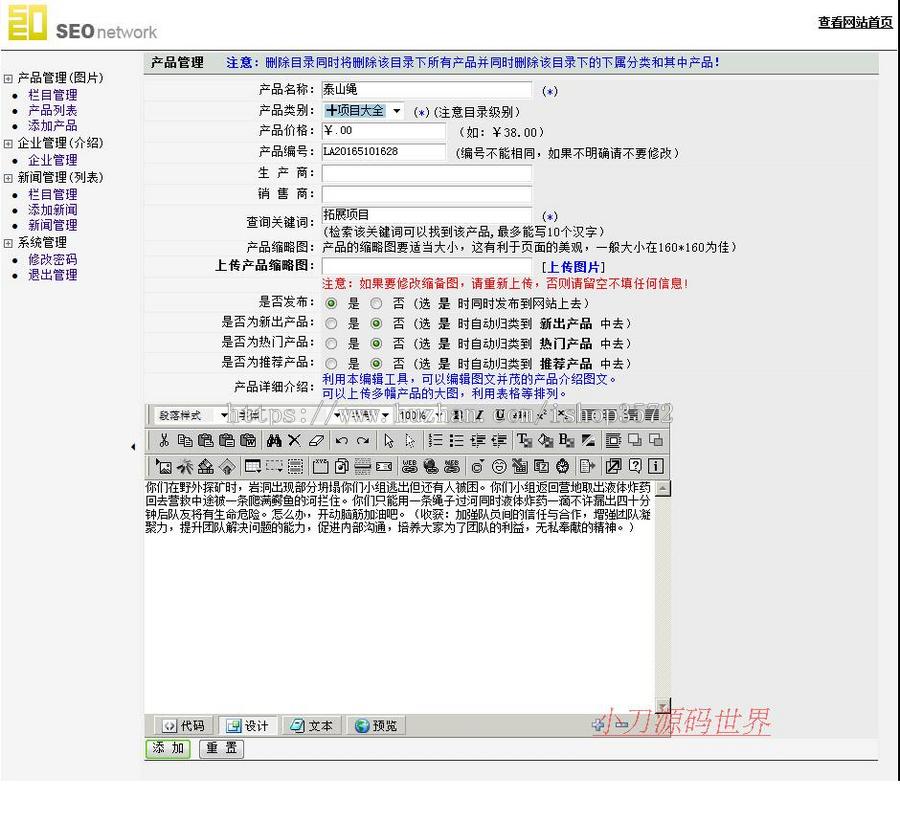
Task: Open 修改密码 in the sidebar
Action: click(x=53, y=259)
